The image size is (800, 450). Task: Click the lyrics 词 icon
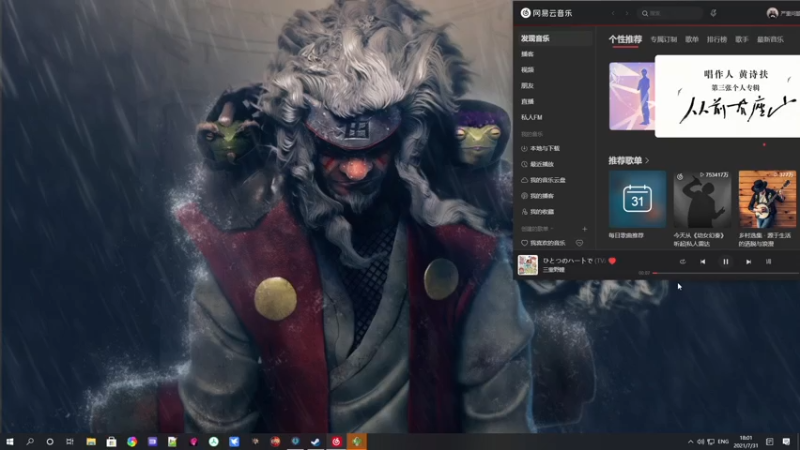pyautogui.click(x=768, y=262)
